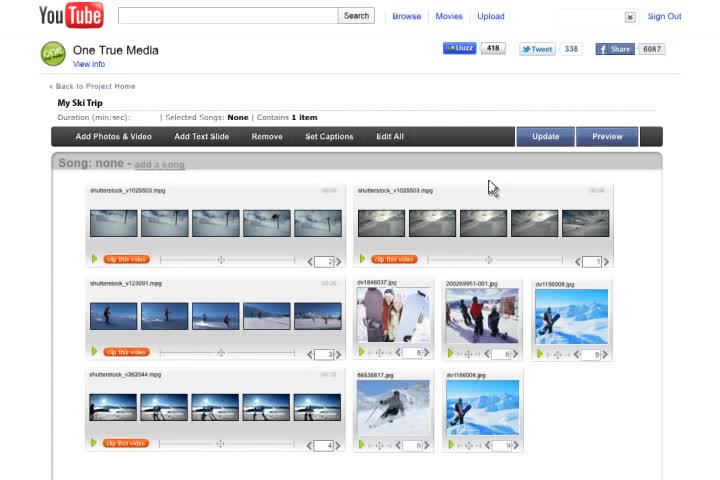The width and height of the screenshot is (720, 480).
Task: Click play icon under dv1846037.jpg photo
Action: [362, 352]
